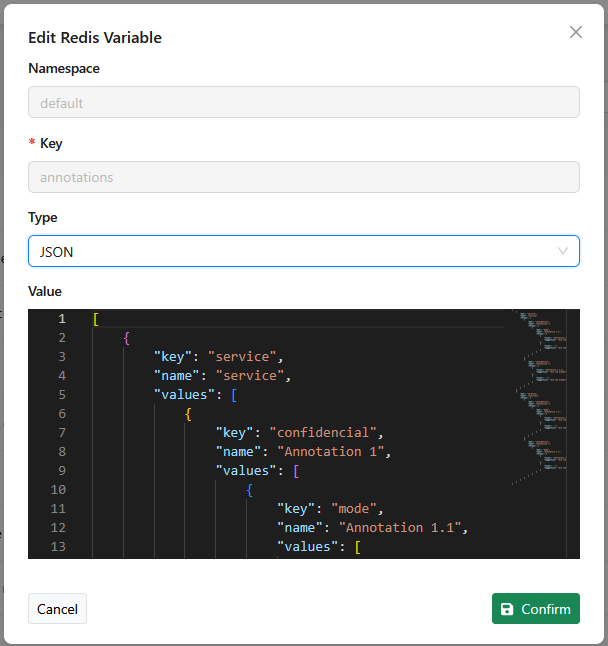Click Confirm to save the variable
Screen dimensions: 608x646
(536, 609)
